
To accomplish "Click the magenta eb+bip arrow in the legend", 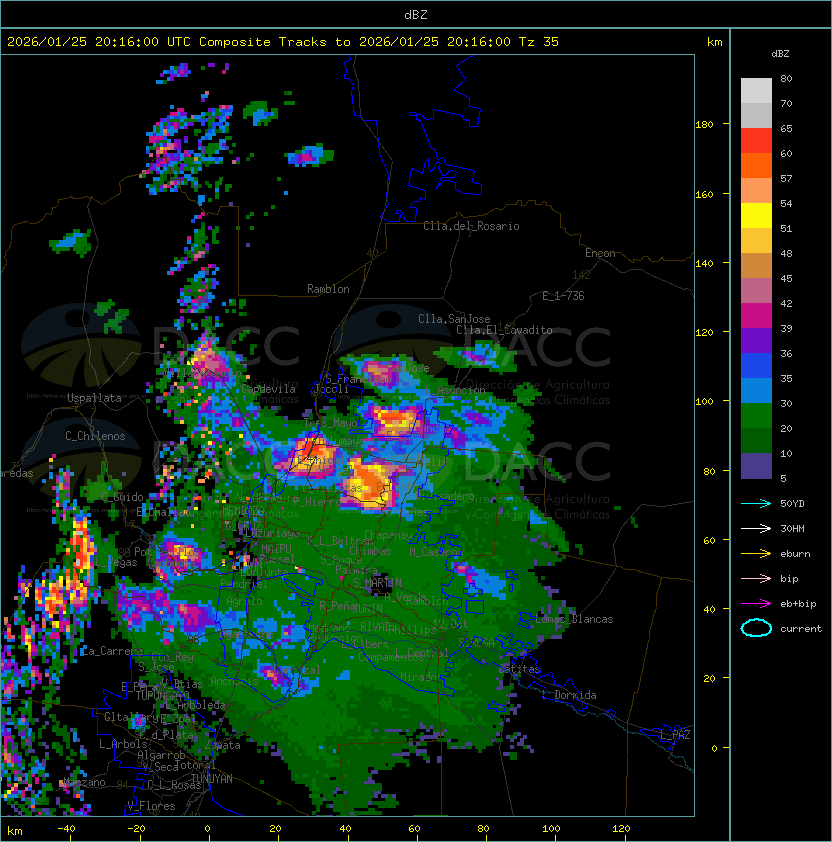I will 756,604.
